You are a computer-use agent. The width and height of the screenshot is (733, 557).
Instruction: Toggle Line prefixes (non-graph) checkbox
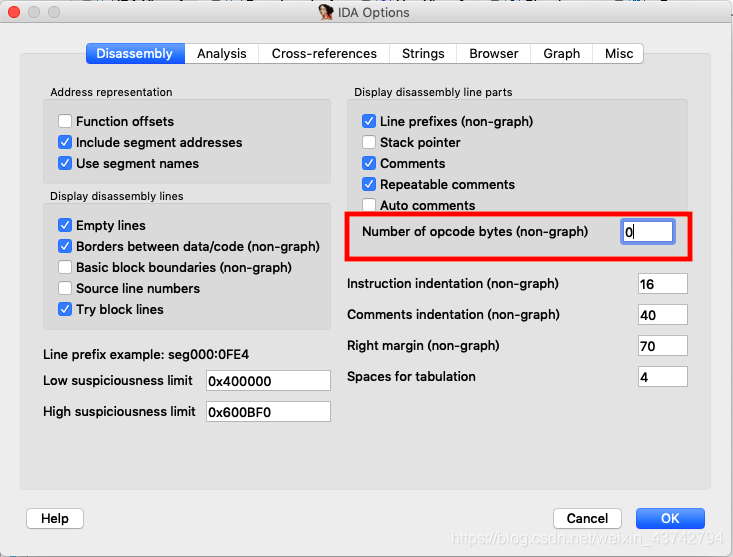(369, 121)
